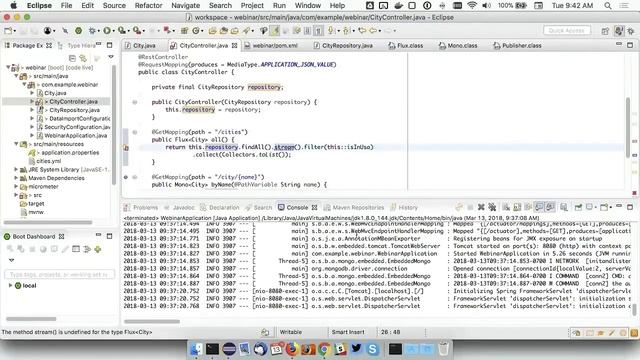This screenshot has height=360, width=640.
Task: Open the Run menu in menu bar
Action: pyautogui.click(x=279, y=5)
